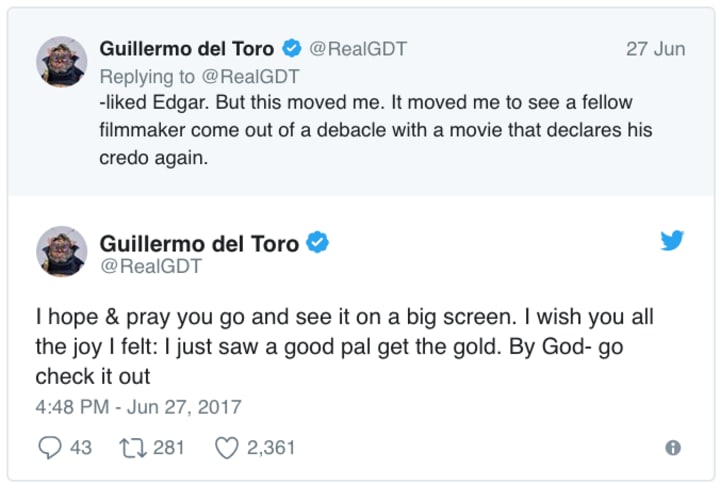Open the 27 Jun date link

click(x=655, y=49)
